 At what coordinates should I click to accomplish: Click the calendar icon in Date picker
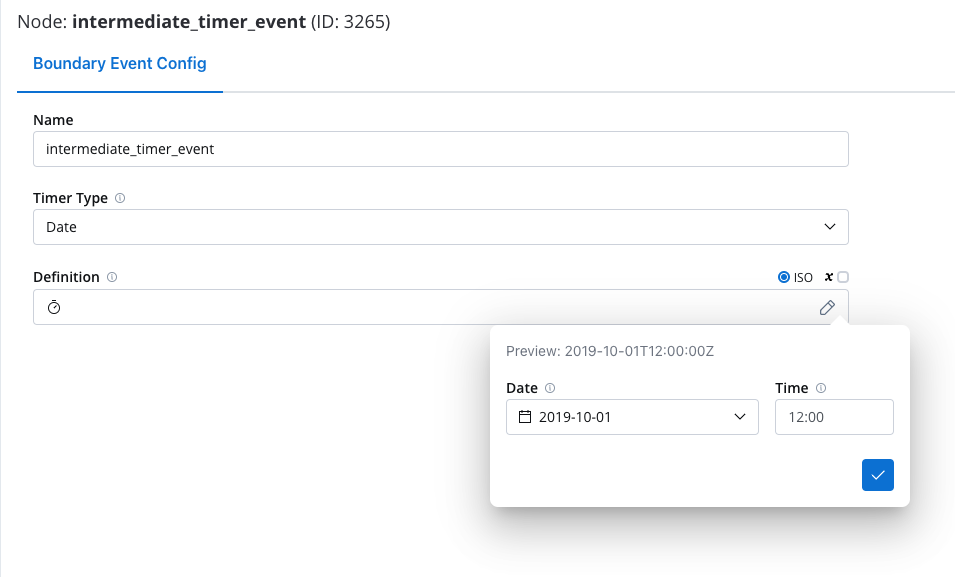[525, 417]
